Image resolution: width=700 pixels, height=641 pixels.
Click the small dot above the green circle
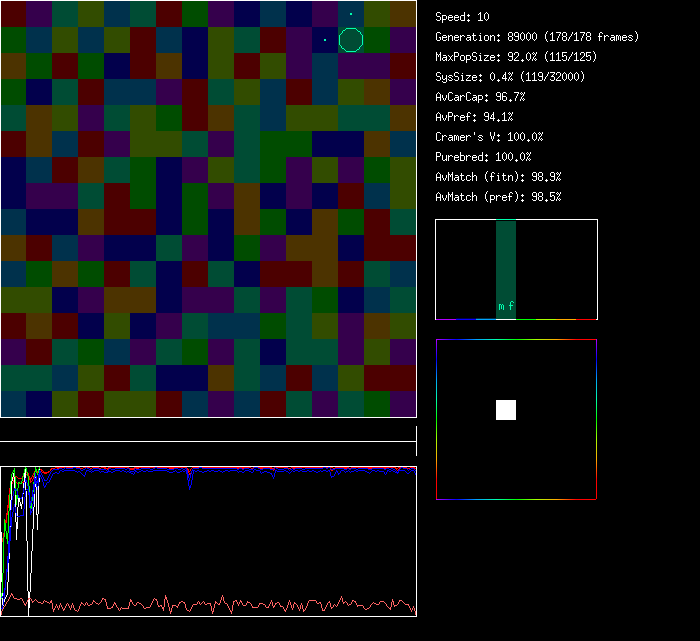pyautogui.click(x=351, y=14)
